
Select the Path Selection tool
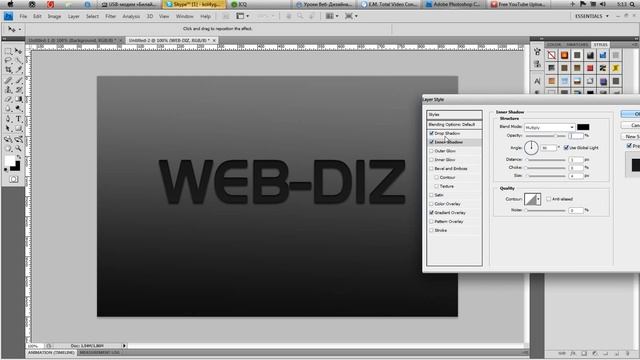point(8,128)
